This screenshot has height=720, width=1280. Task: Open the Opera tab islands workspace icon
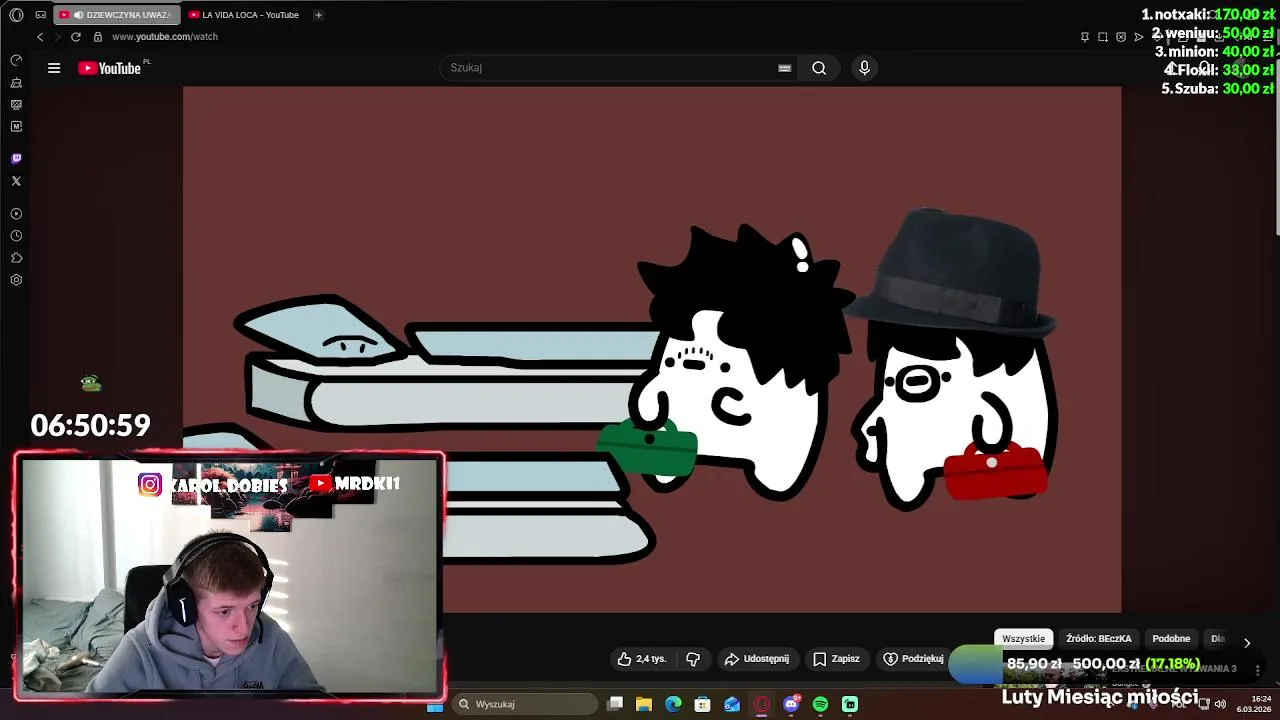[x=40, y=15]
